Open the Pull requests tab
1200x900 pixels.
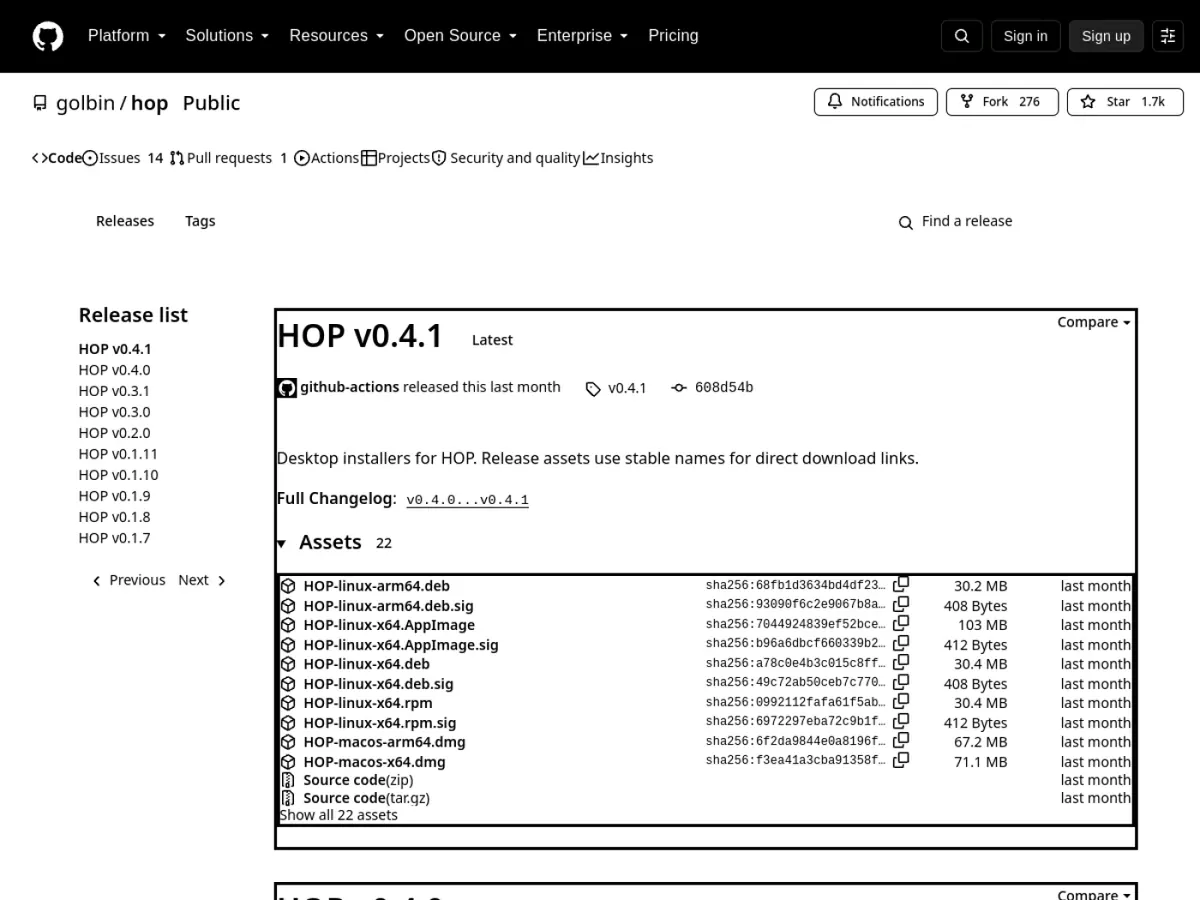pyautogui.click(x=229, y=158)
